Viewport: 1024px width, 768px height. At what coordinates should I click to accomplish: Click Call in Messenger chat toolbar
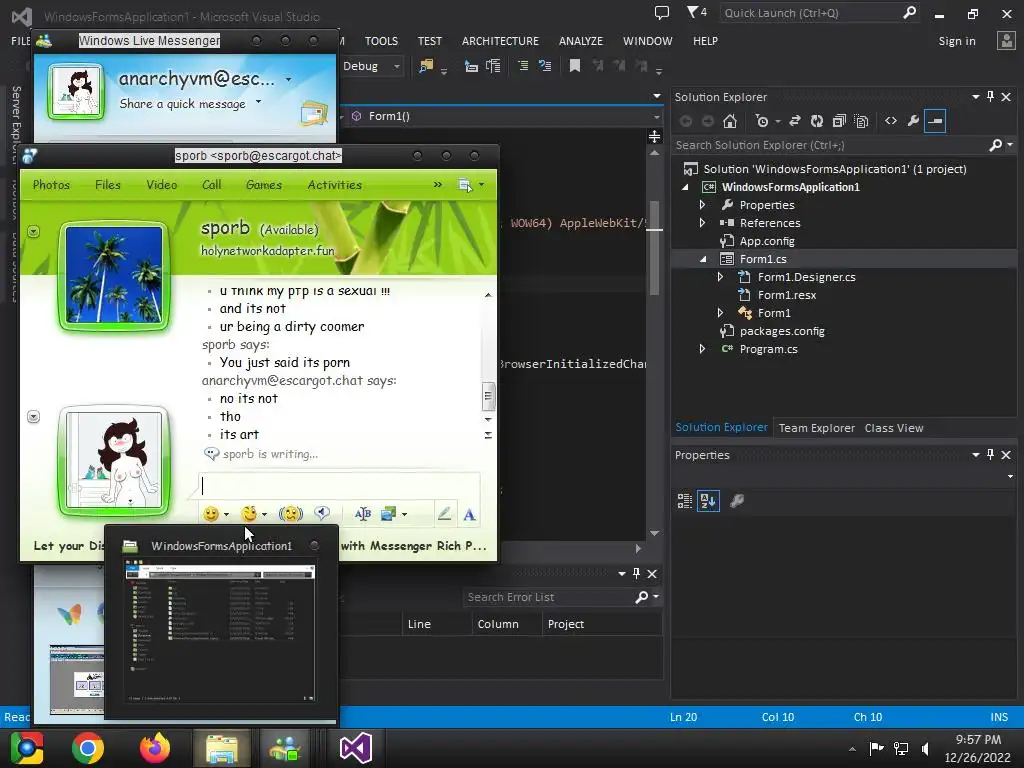(x=211, y=185)
